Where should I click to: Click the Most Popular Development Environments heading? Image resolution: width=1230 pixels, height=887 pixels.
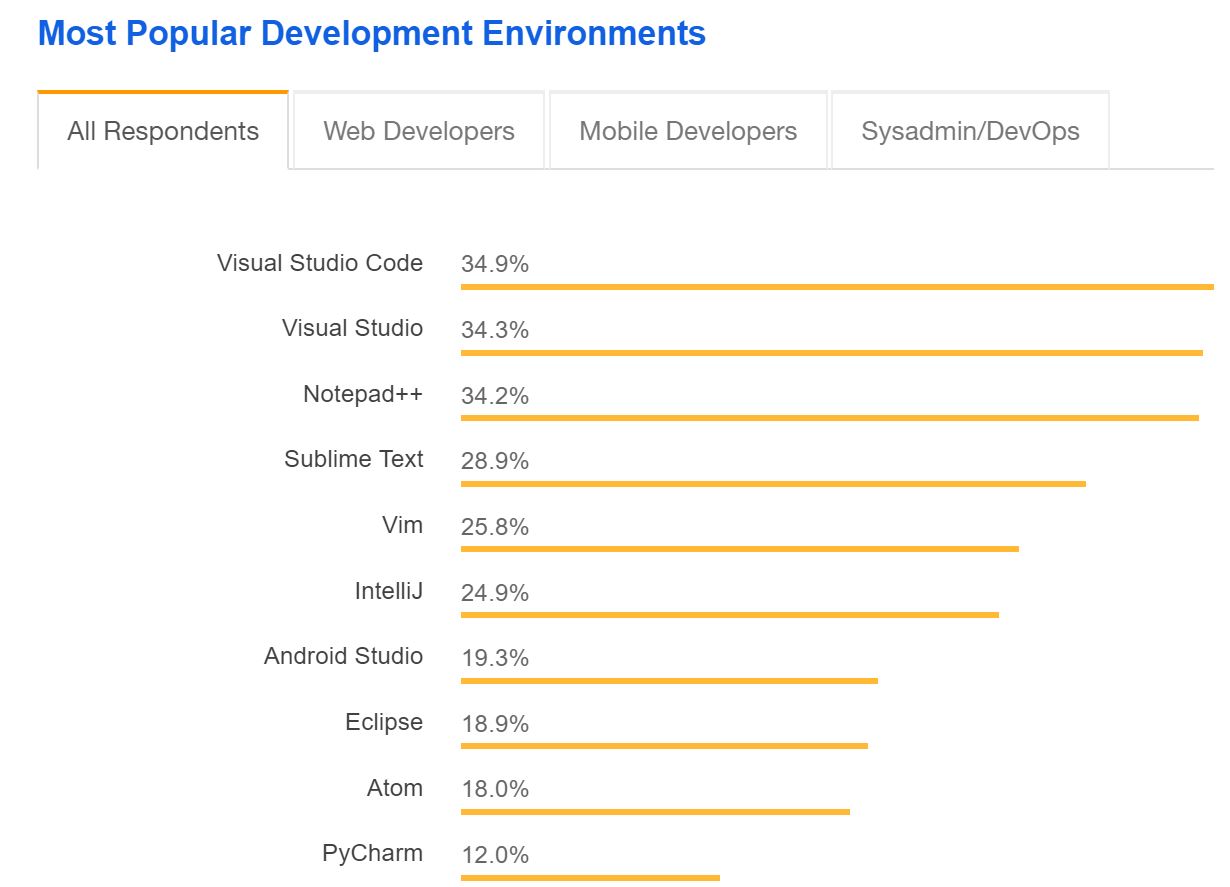pos(371,34)
